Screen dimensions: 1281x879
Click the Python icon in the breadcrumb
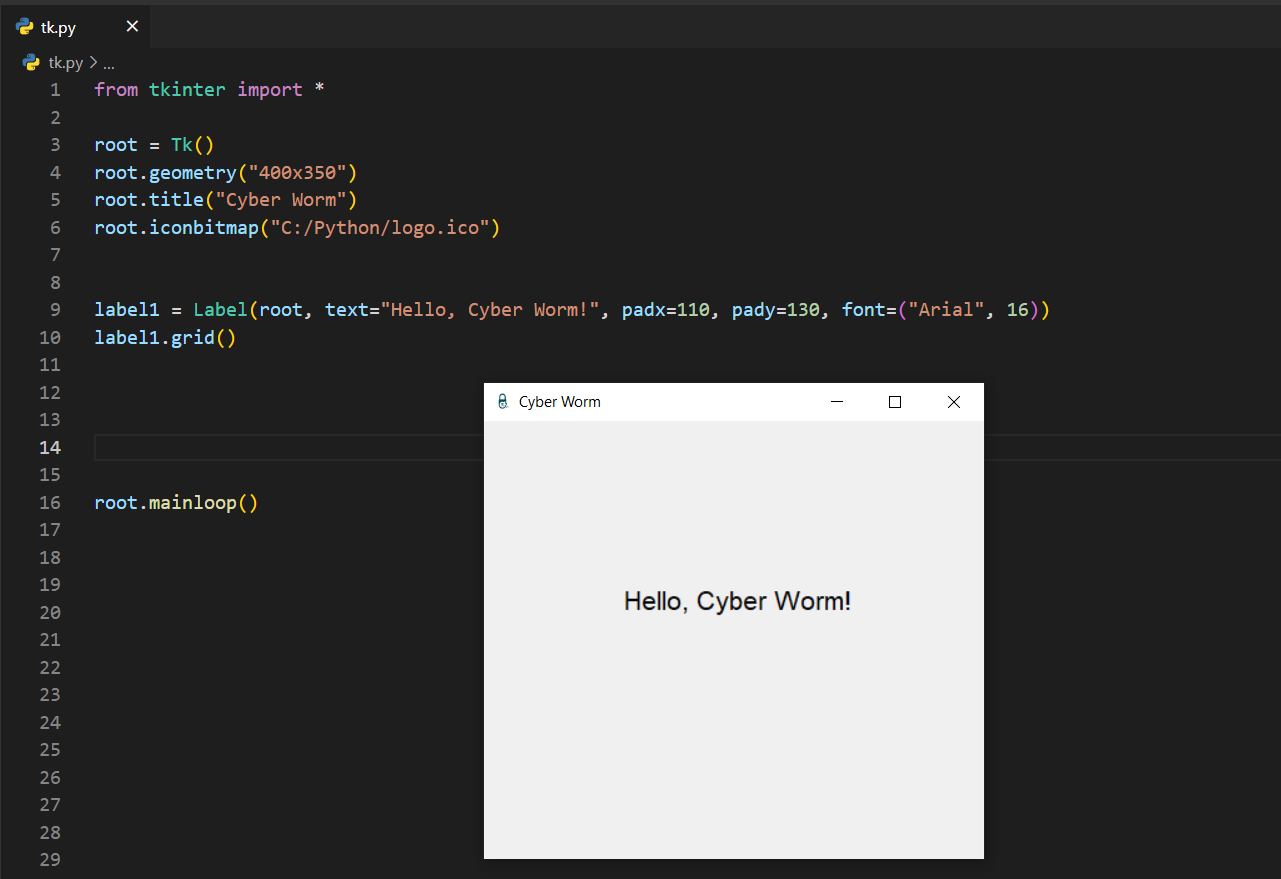click(x=31, y=63)
